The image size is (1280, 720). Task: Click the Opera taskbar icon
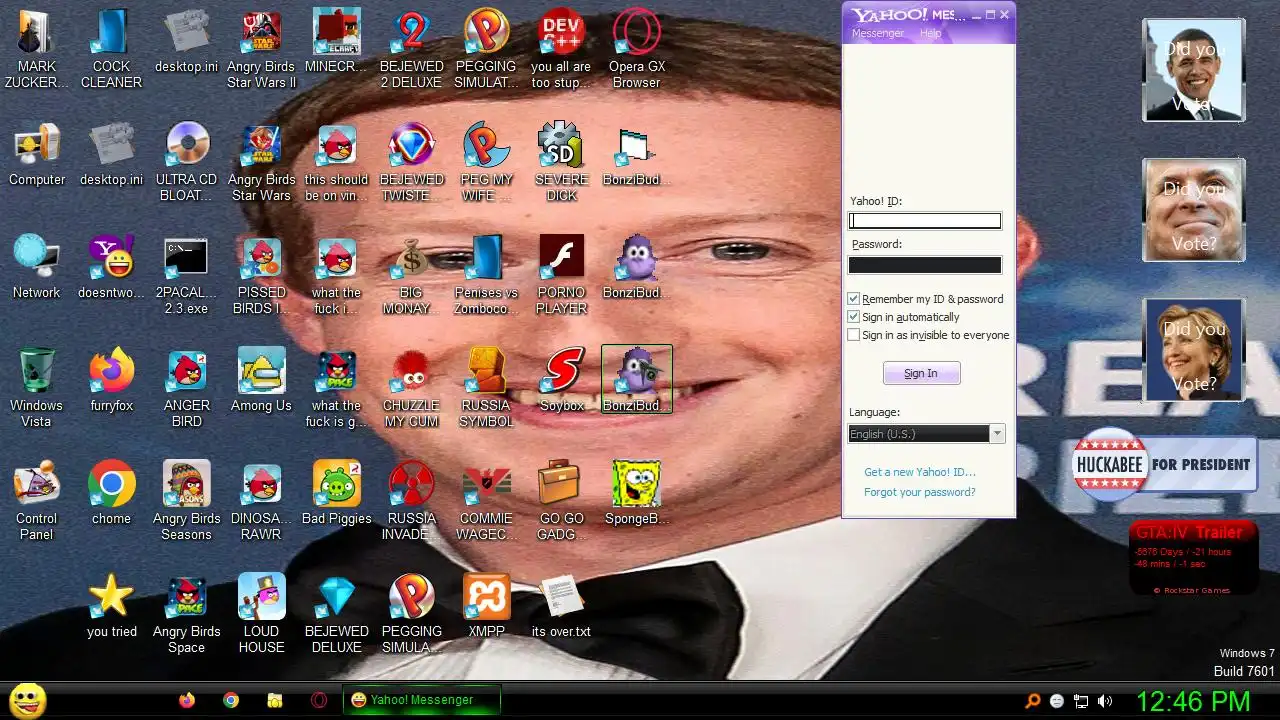point(319,700)
